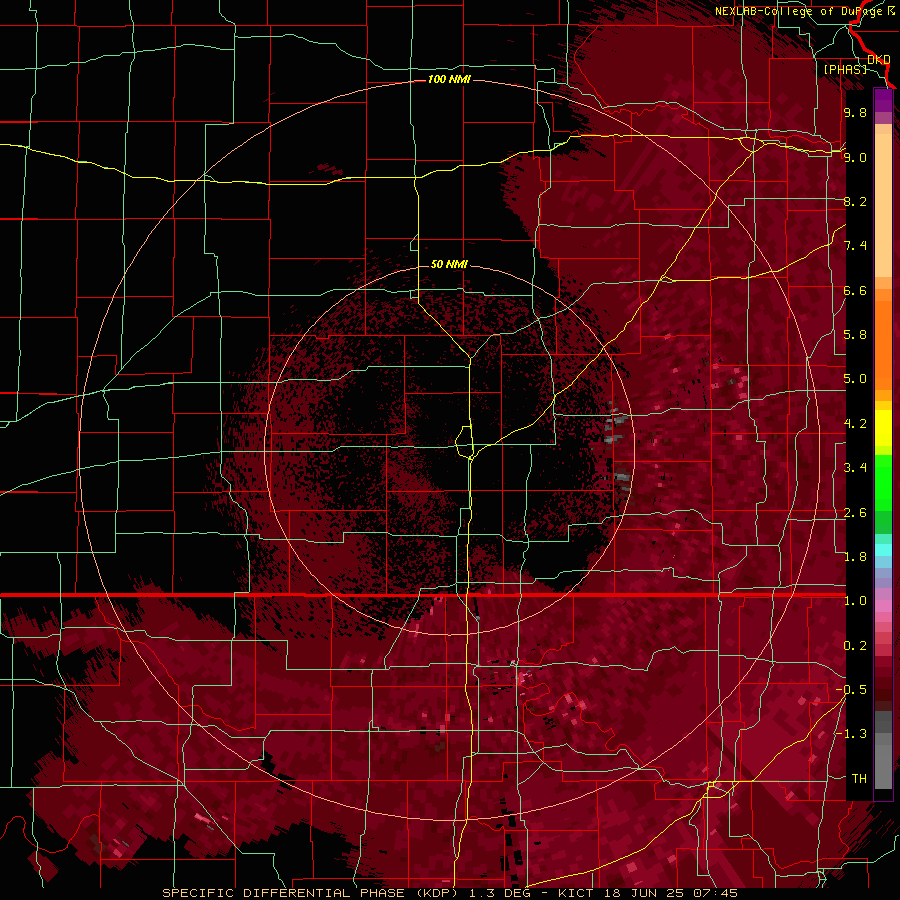Click the DKD product code label
This screenshot has height=900, width=900.
pyautogui.click(x=878, y=60)
